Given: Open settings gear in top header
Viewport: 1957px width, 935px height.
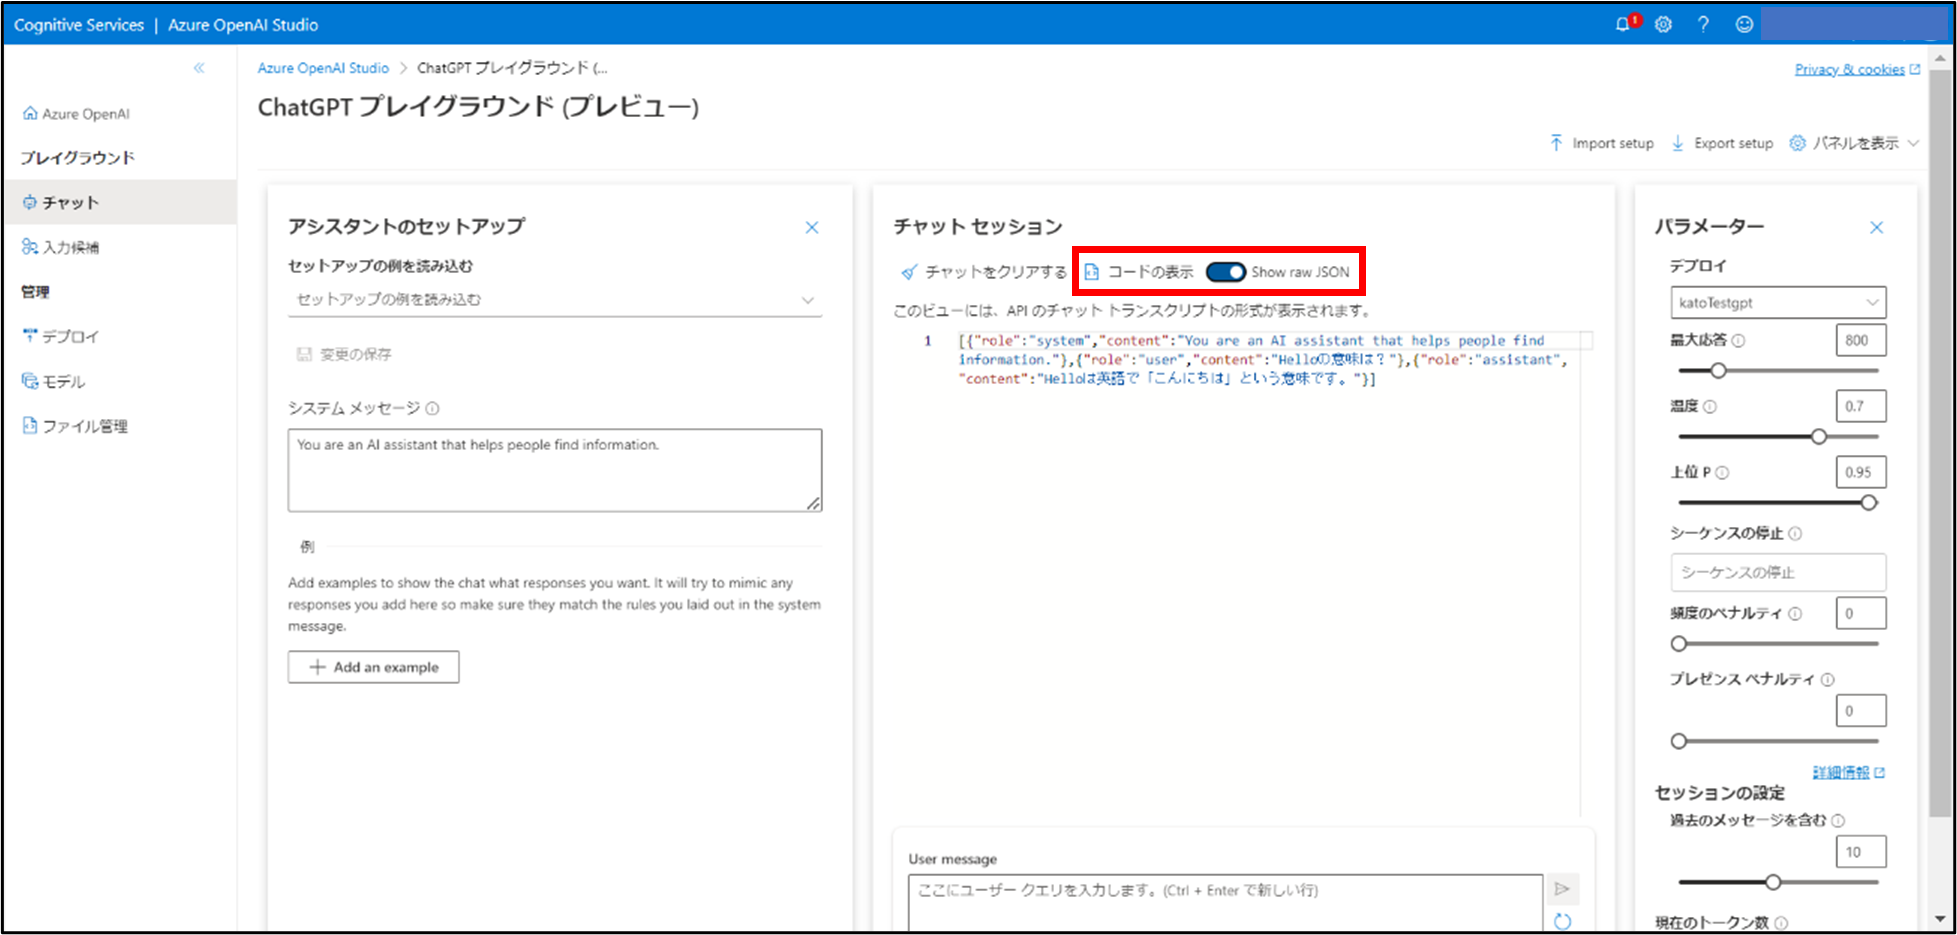Looking at the screenshot, I should pos(1663,25).
